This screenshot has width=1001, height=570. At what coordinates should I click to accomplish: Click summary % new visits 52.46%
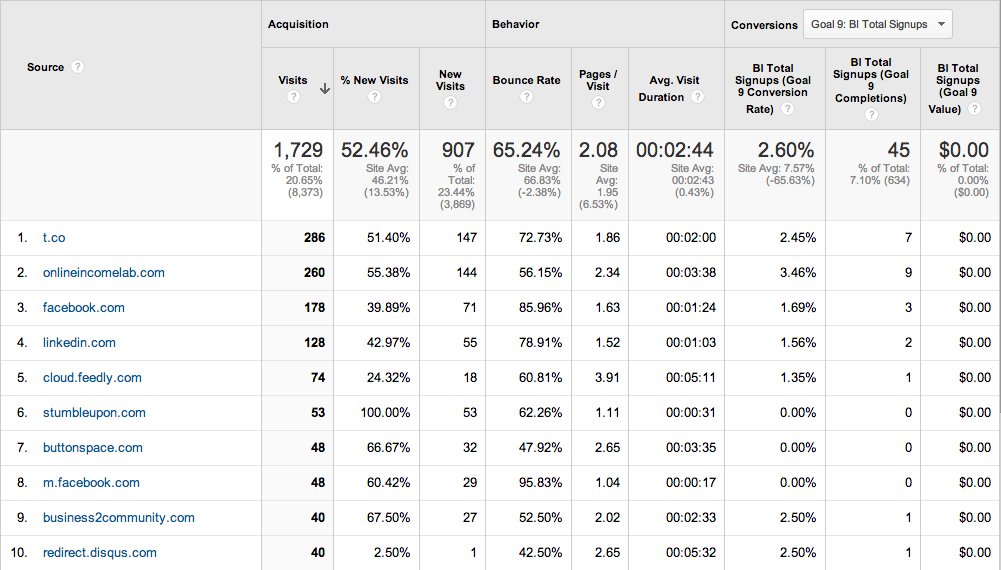point(374,150)
